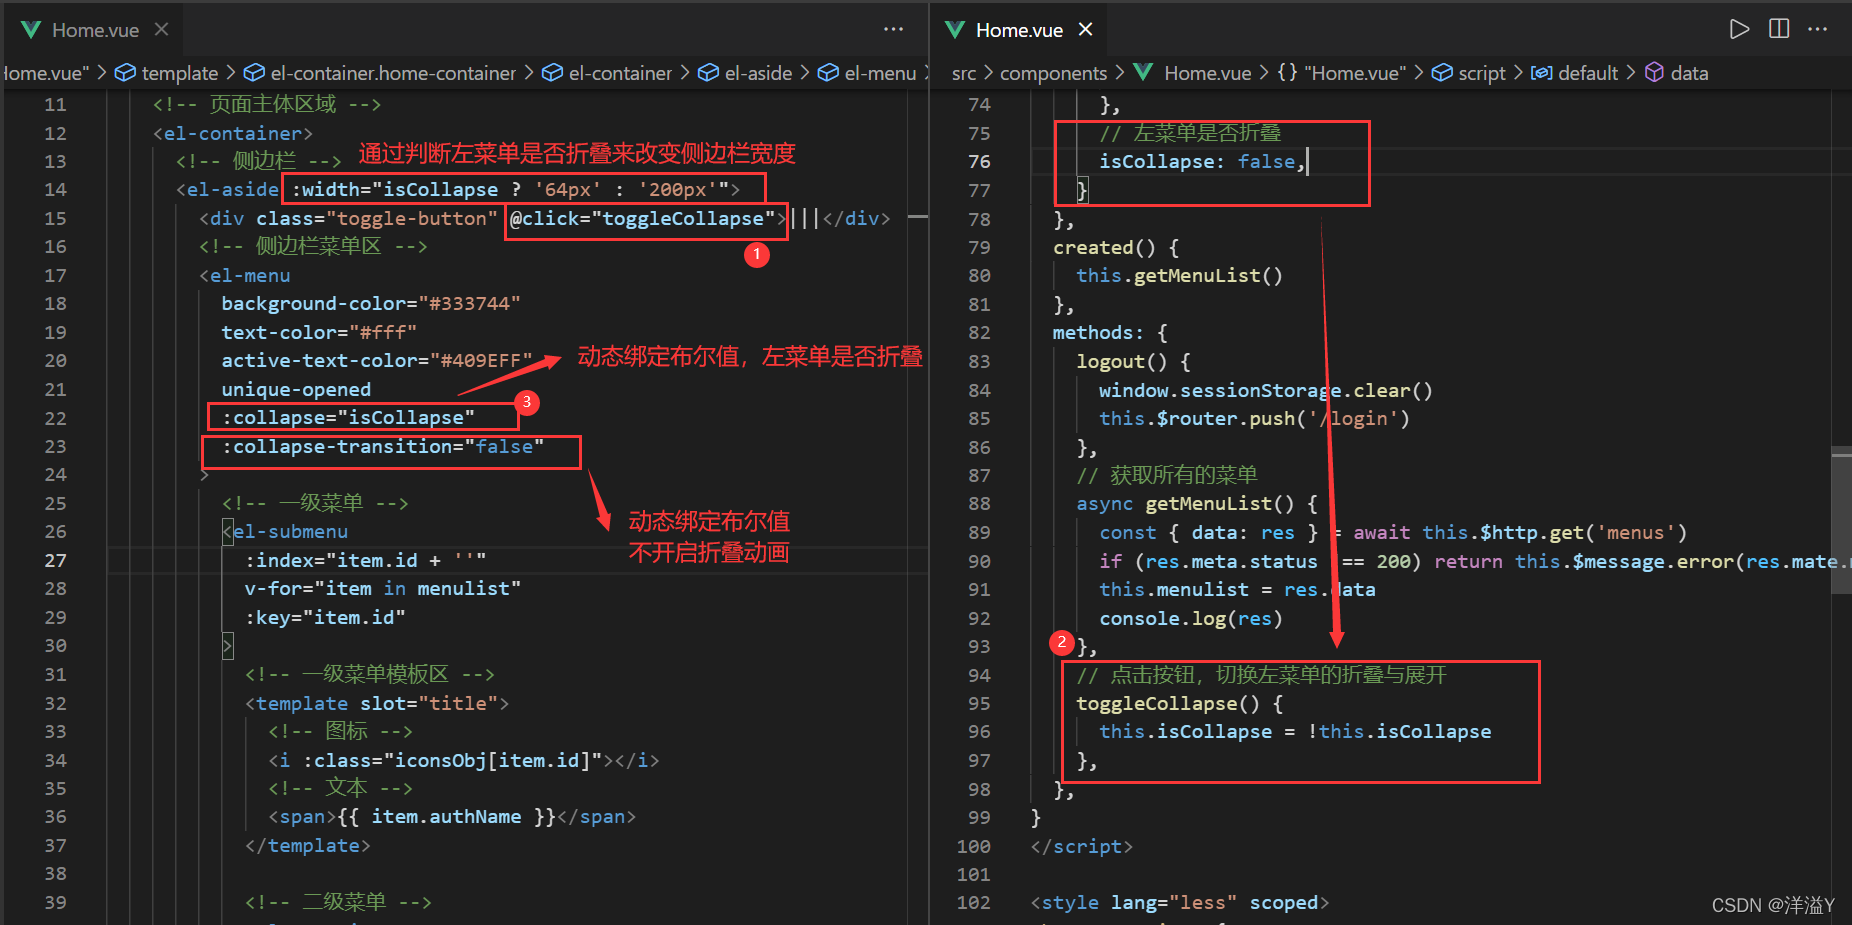The width and height of the screenshot is (1852, 925).
Task: Click 'this.isCollapse = !this.isCollapse' line
Action: coord(1295,732)
